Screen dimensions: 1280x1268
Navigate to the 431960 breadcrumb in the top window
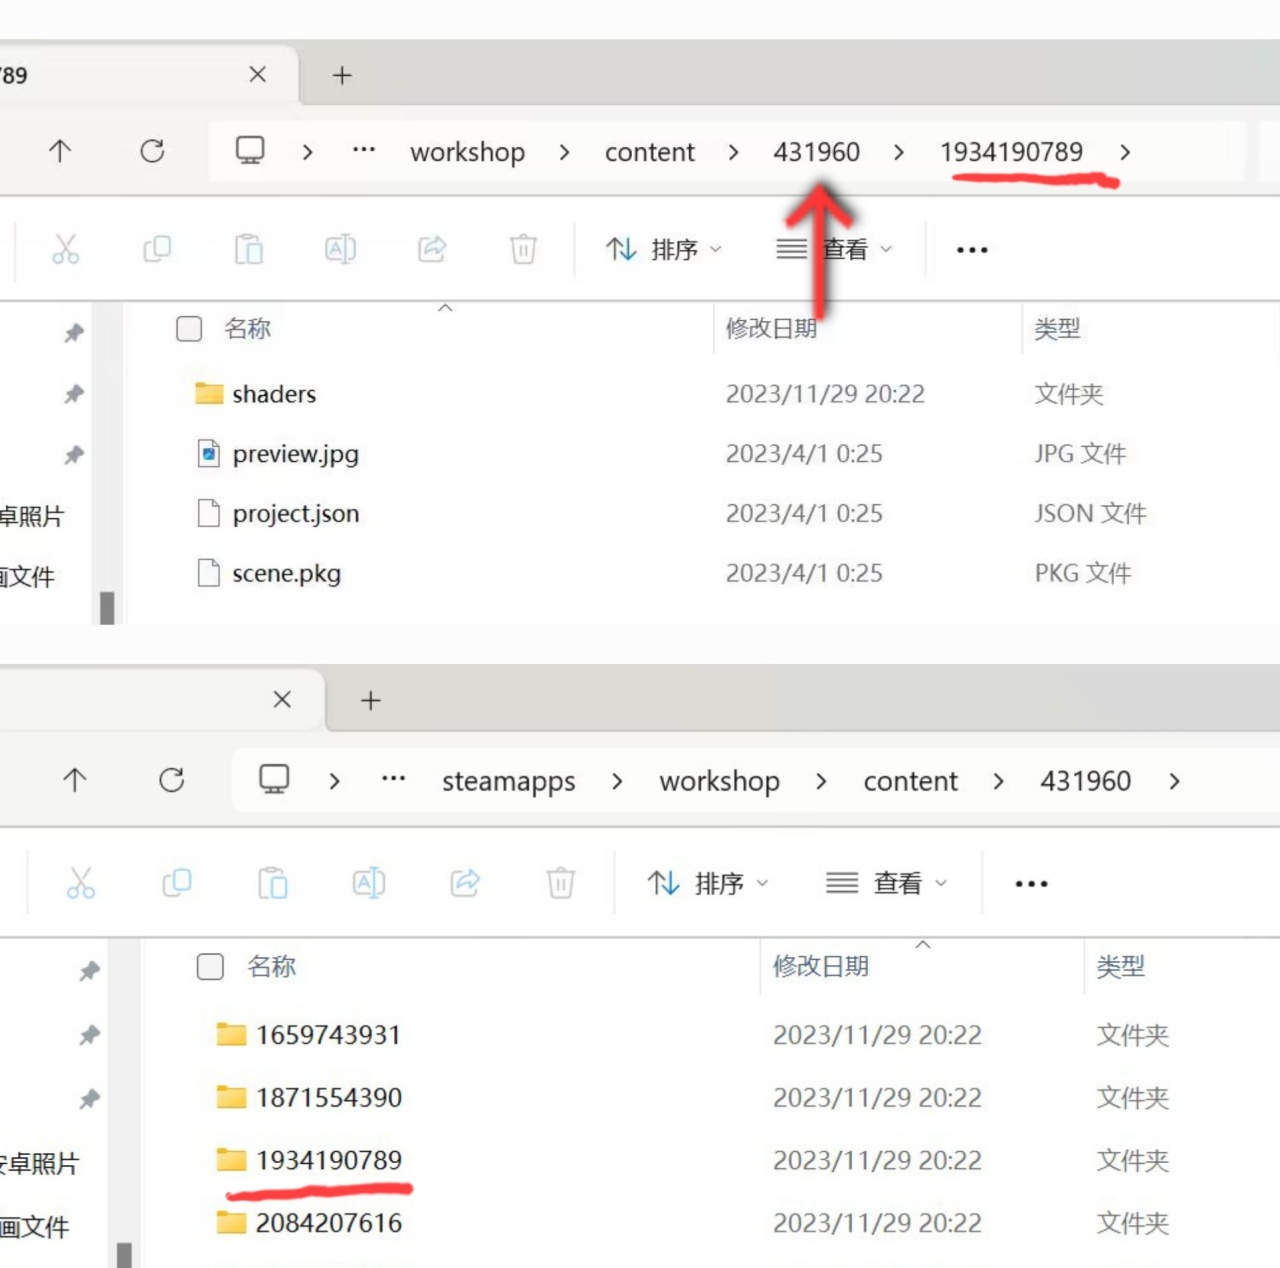pos(816,151)
